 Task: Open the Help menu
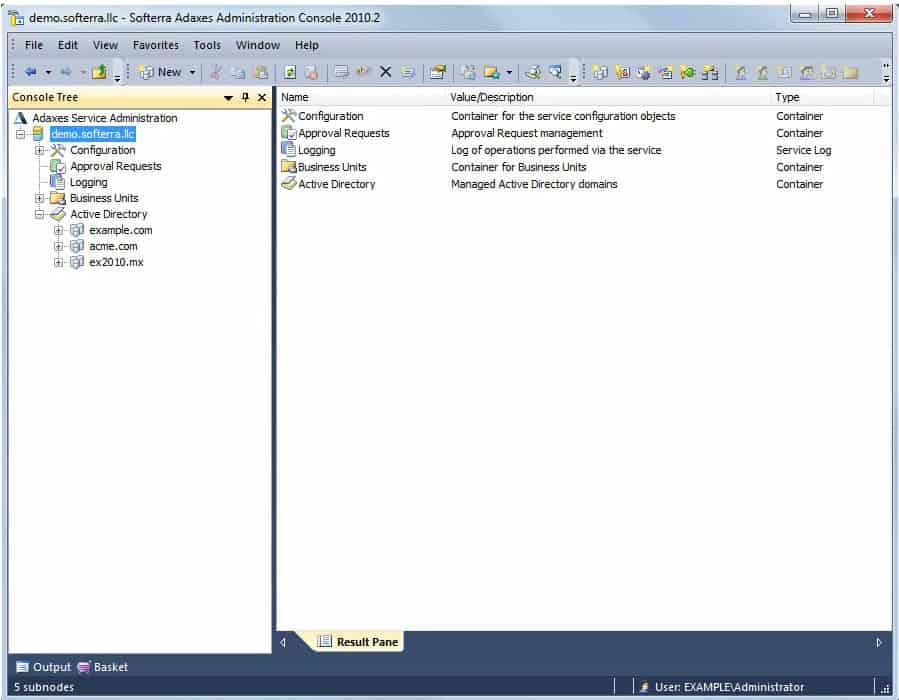coord(307,45)
